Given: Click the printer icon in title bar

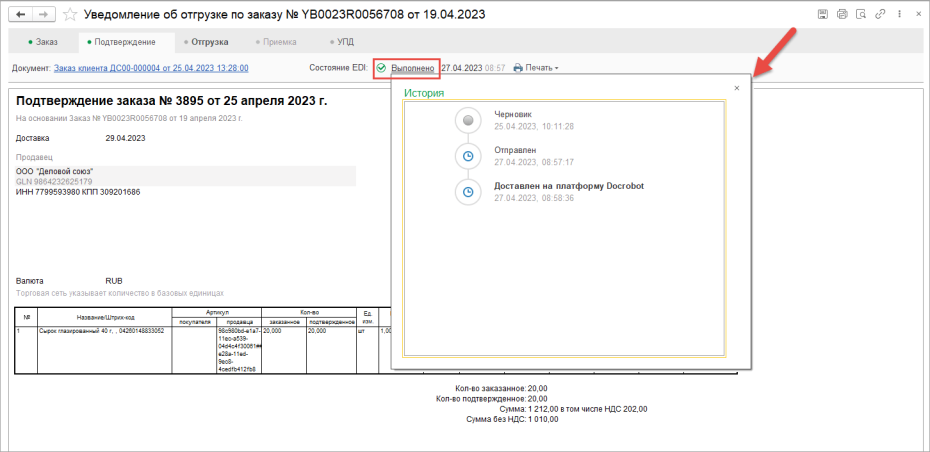Looking at the screenshot, I should coord(842,14).
